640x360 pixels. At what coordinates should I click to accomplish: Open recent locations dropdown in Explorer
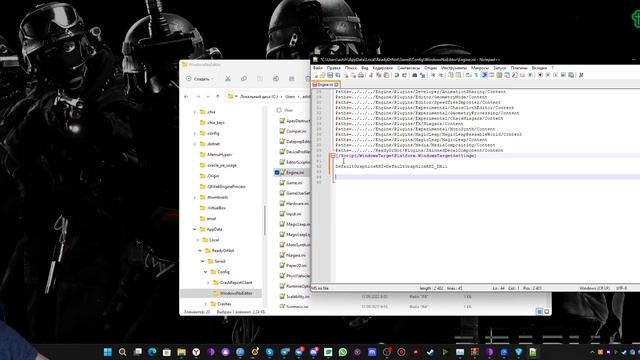pos(208,97)
